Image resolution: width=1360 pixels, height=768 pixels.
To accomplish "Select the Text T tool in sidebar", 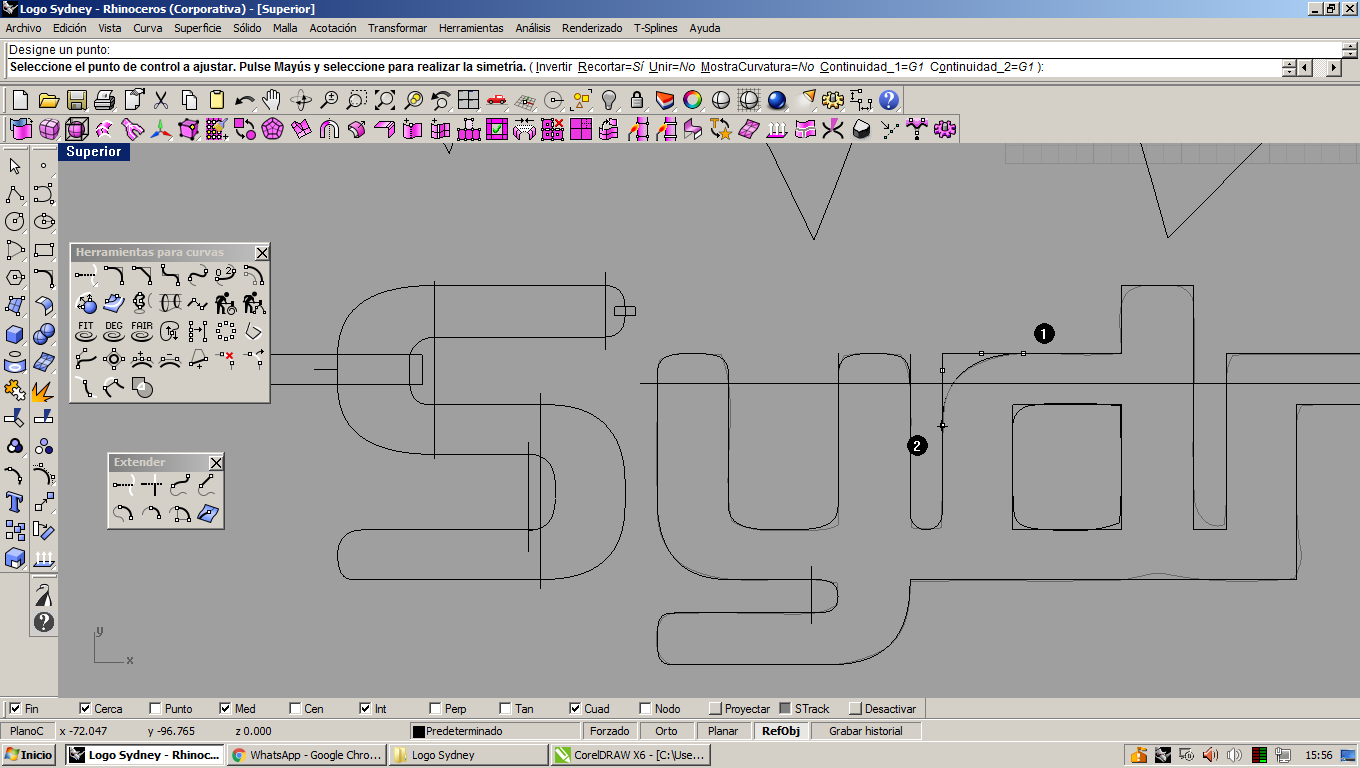I will tap(15, 502).
